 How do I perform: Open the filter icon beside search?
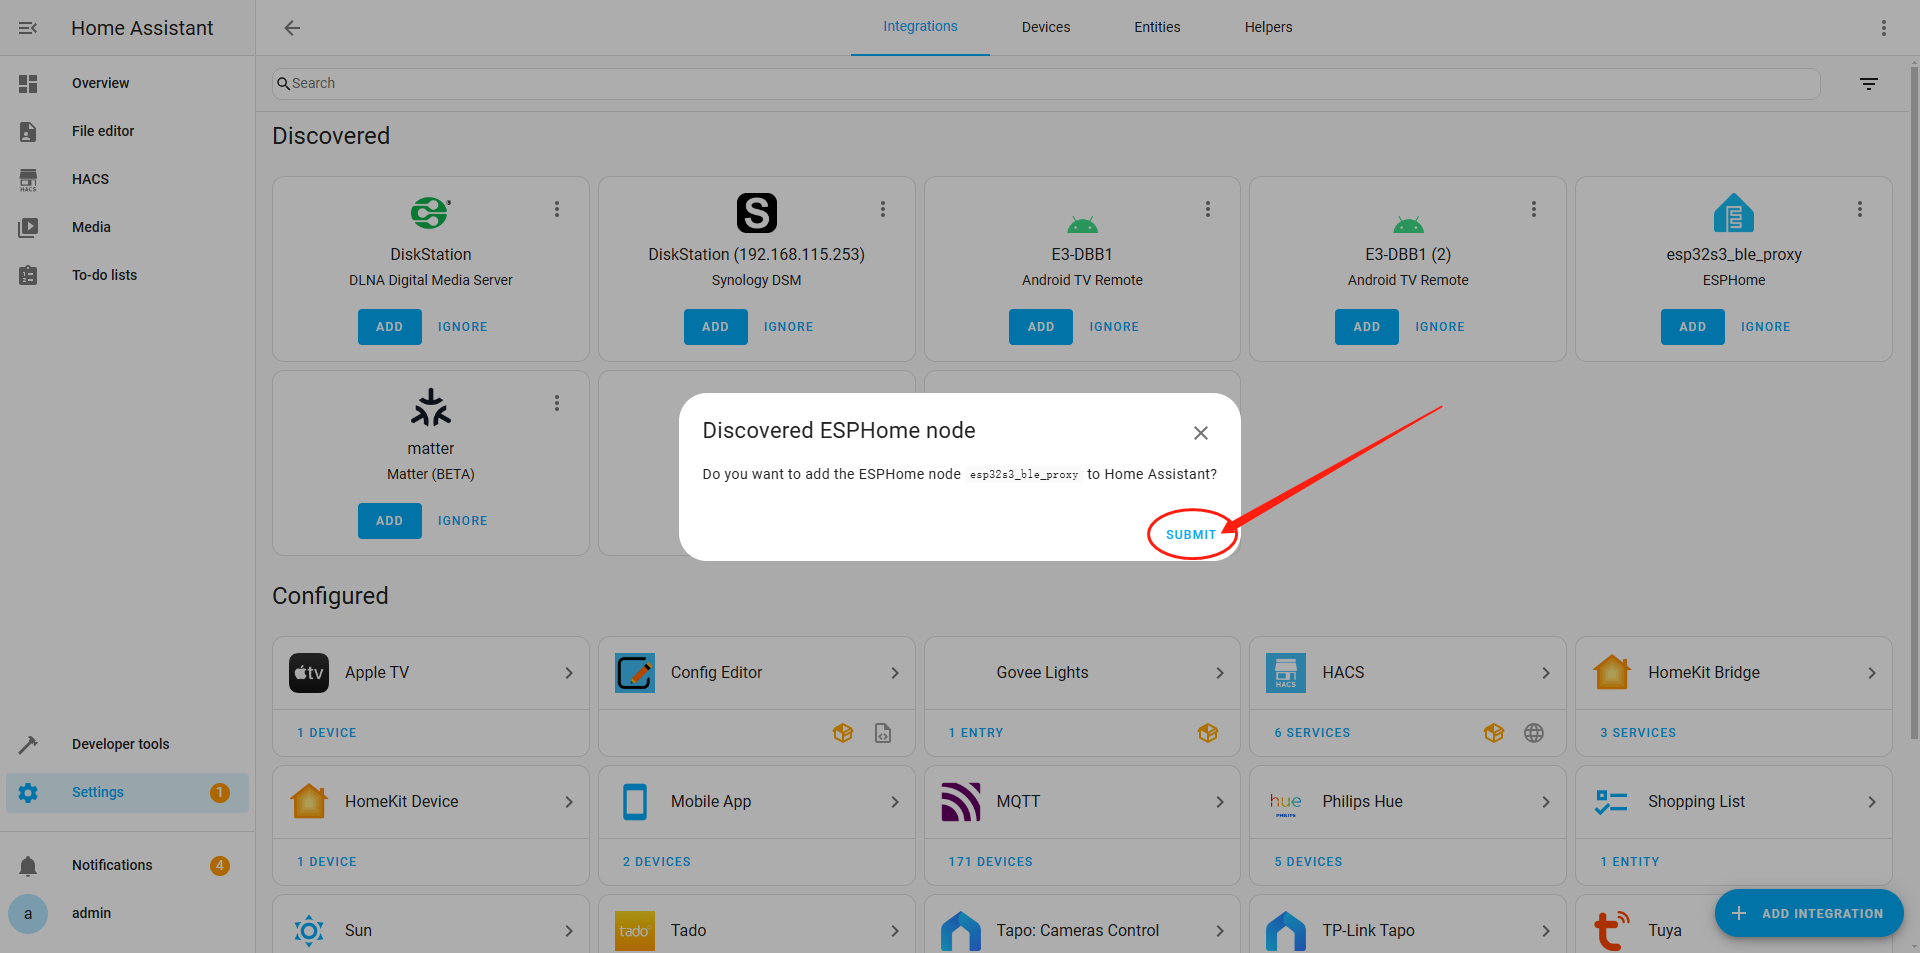(1868, 84)
